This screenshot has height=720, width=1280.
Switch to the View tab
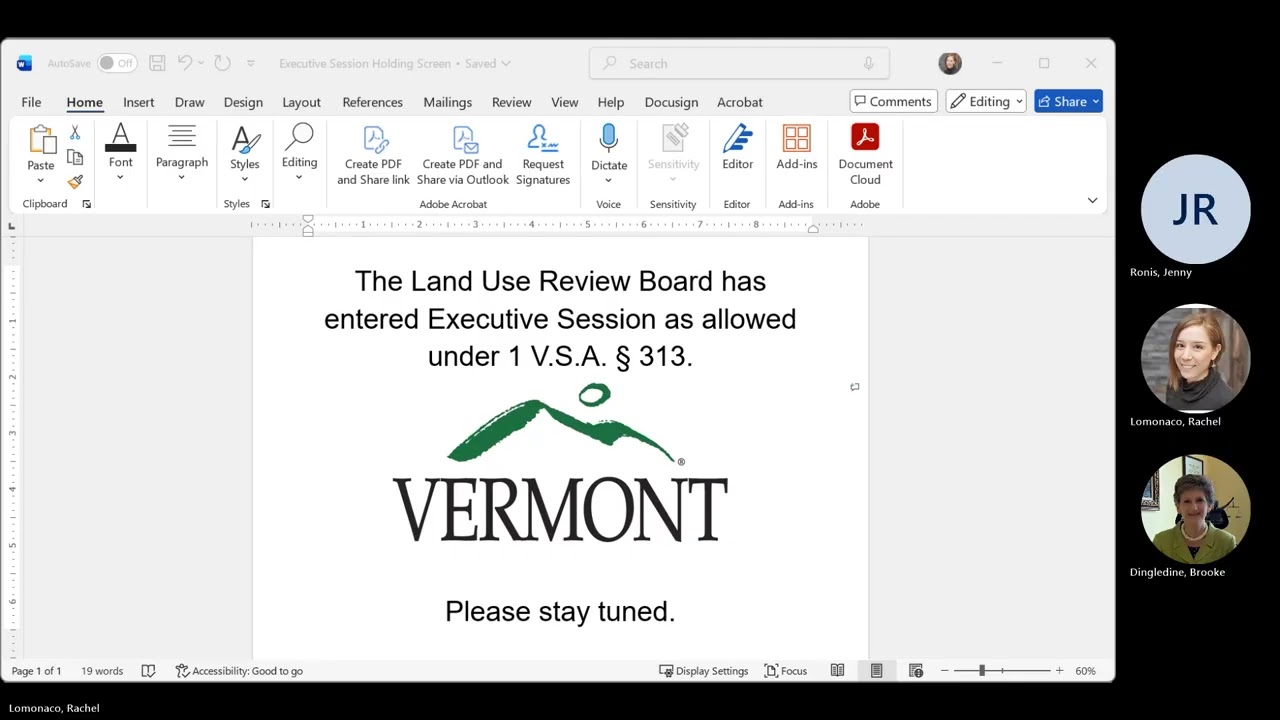pos(564,102)
